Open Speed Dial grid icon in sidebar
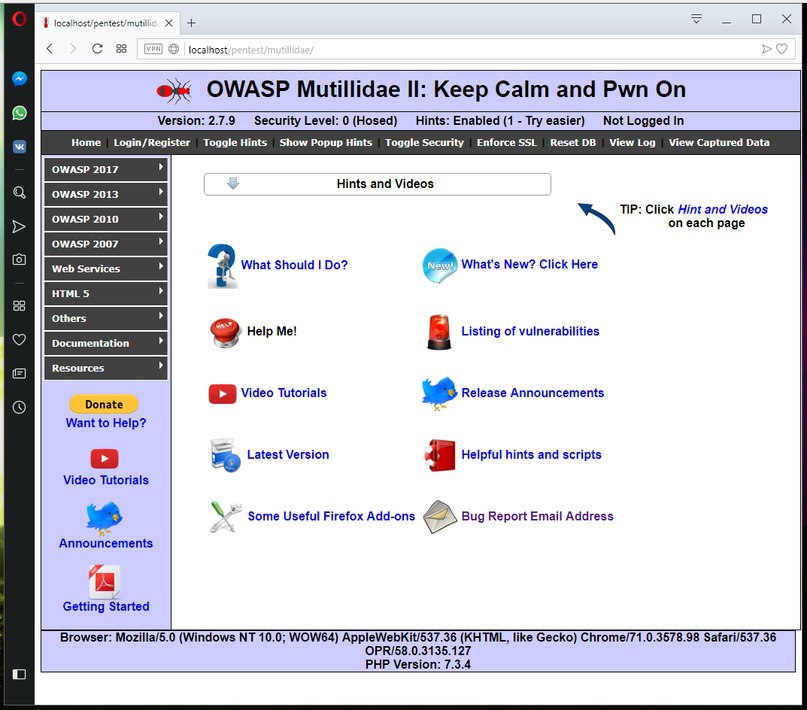807x710 pixels. point(19,306)
